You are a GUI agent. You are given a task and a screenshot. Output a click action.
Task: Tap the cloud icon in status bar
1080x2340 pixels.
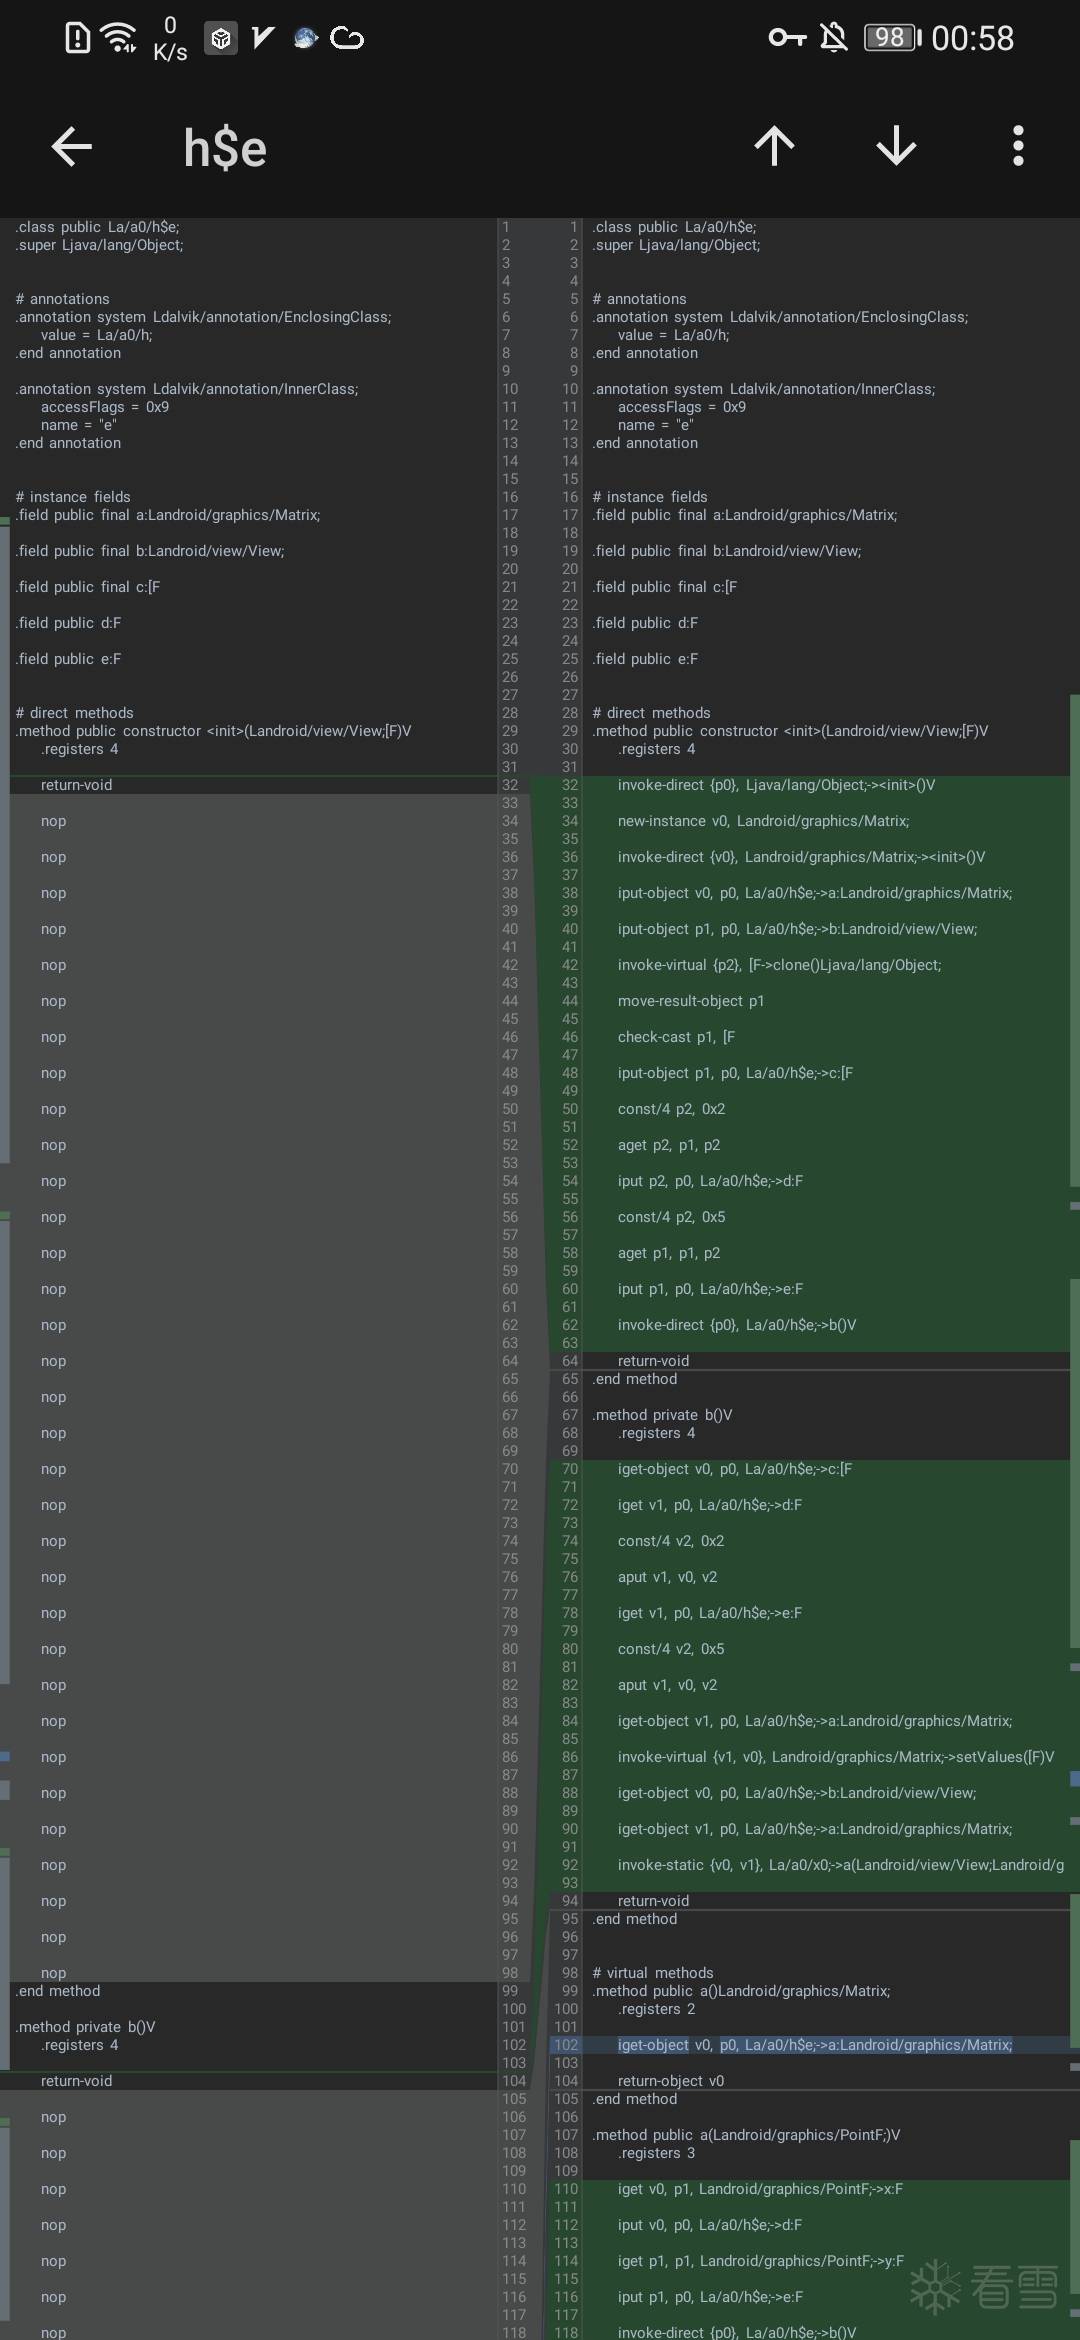(x=347, y=38)
